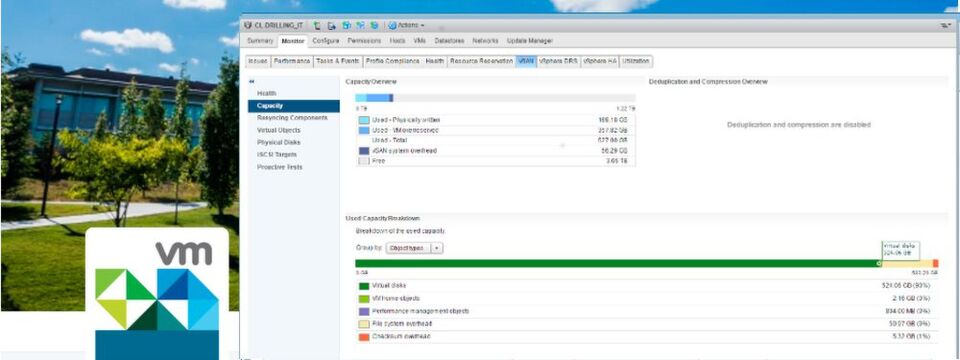Click the Capacity Overview usage bar
This screenshot has width=960, height=360.
point(495,98)
